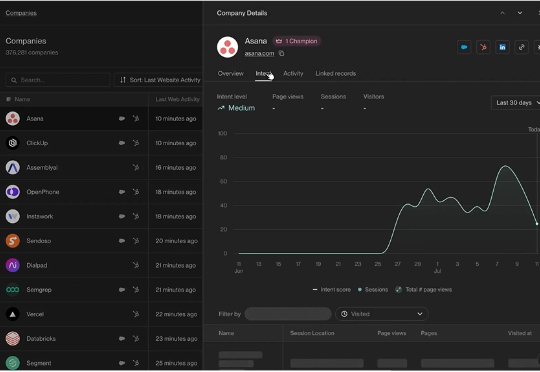Click HubSpot icon in ClickUp row
The width and height of the screenshot is (540, 372).
pyautogui.click(x=136, y=143)
